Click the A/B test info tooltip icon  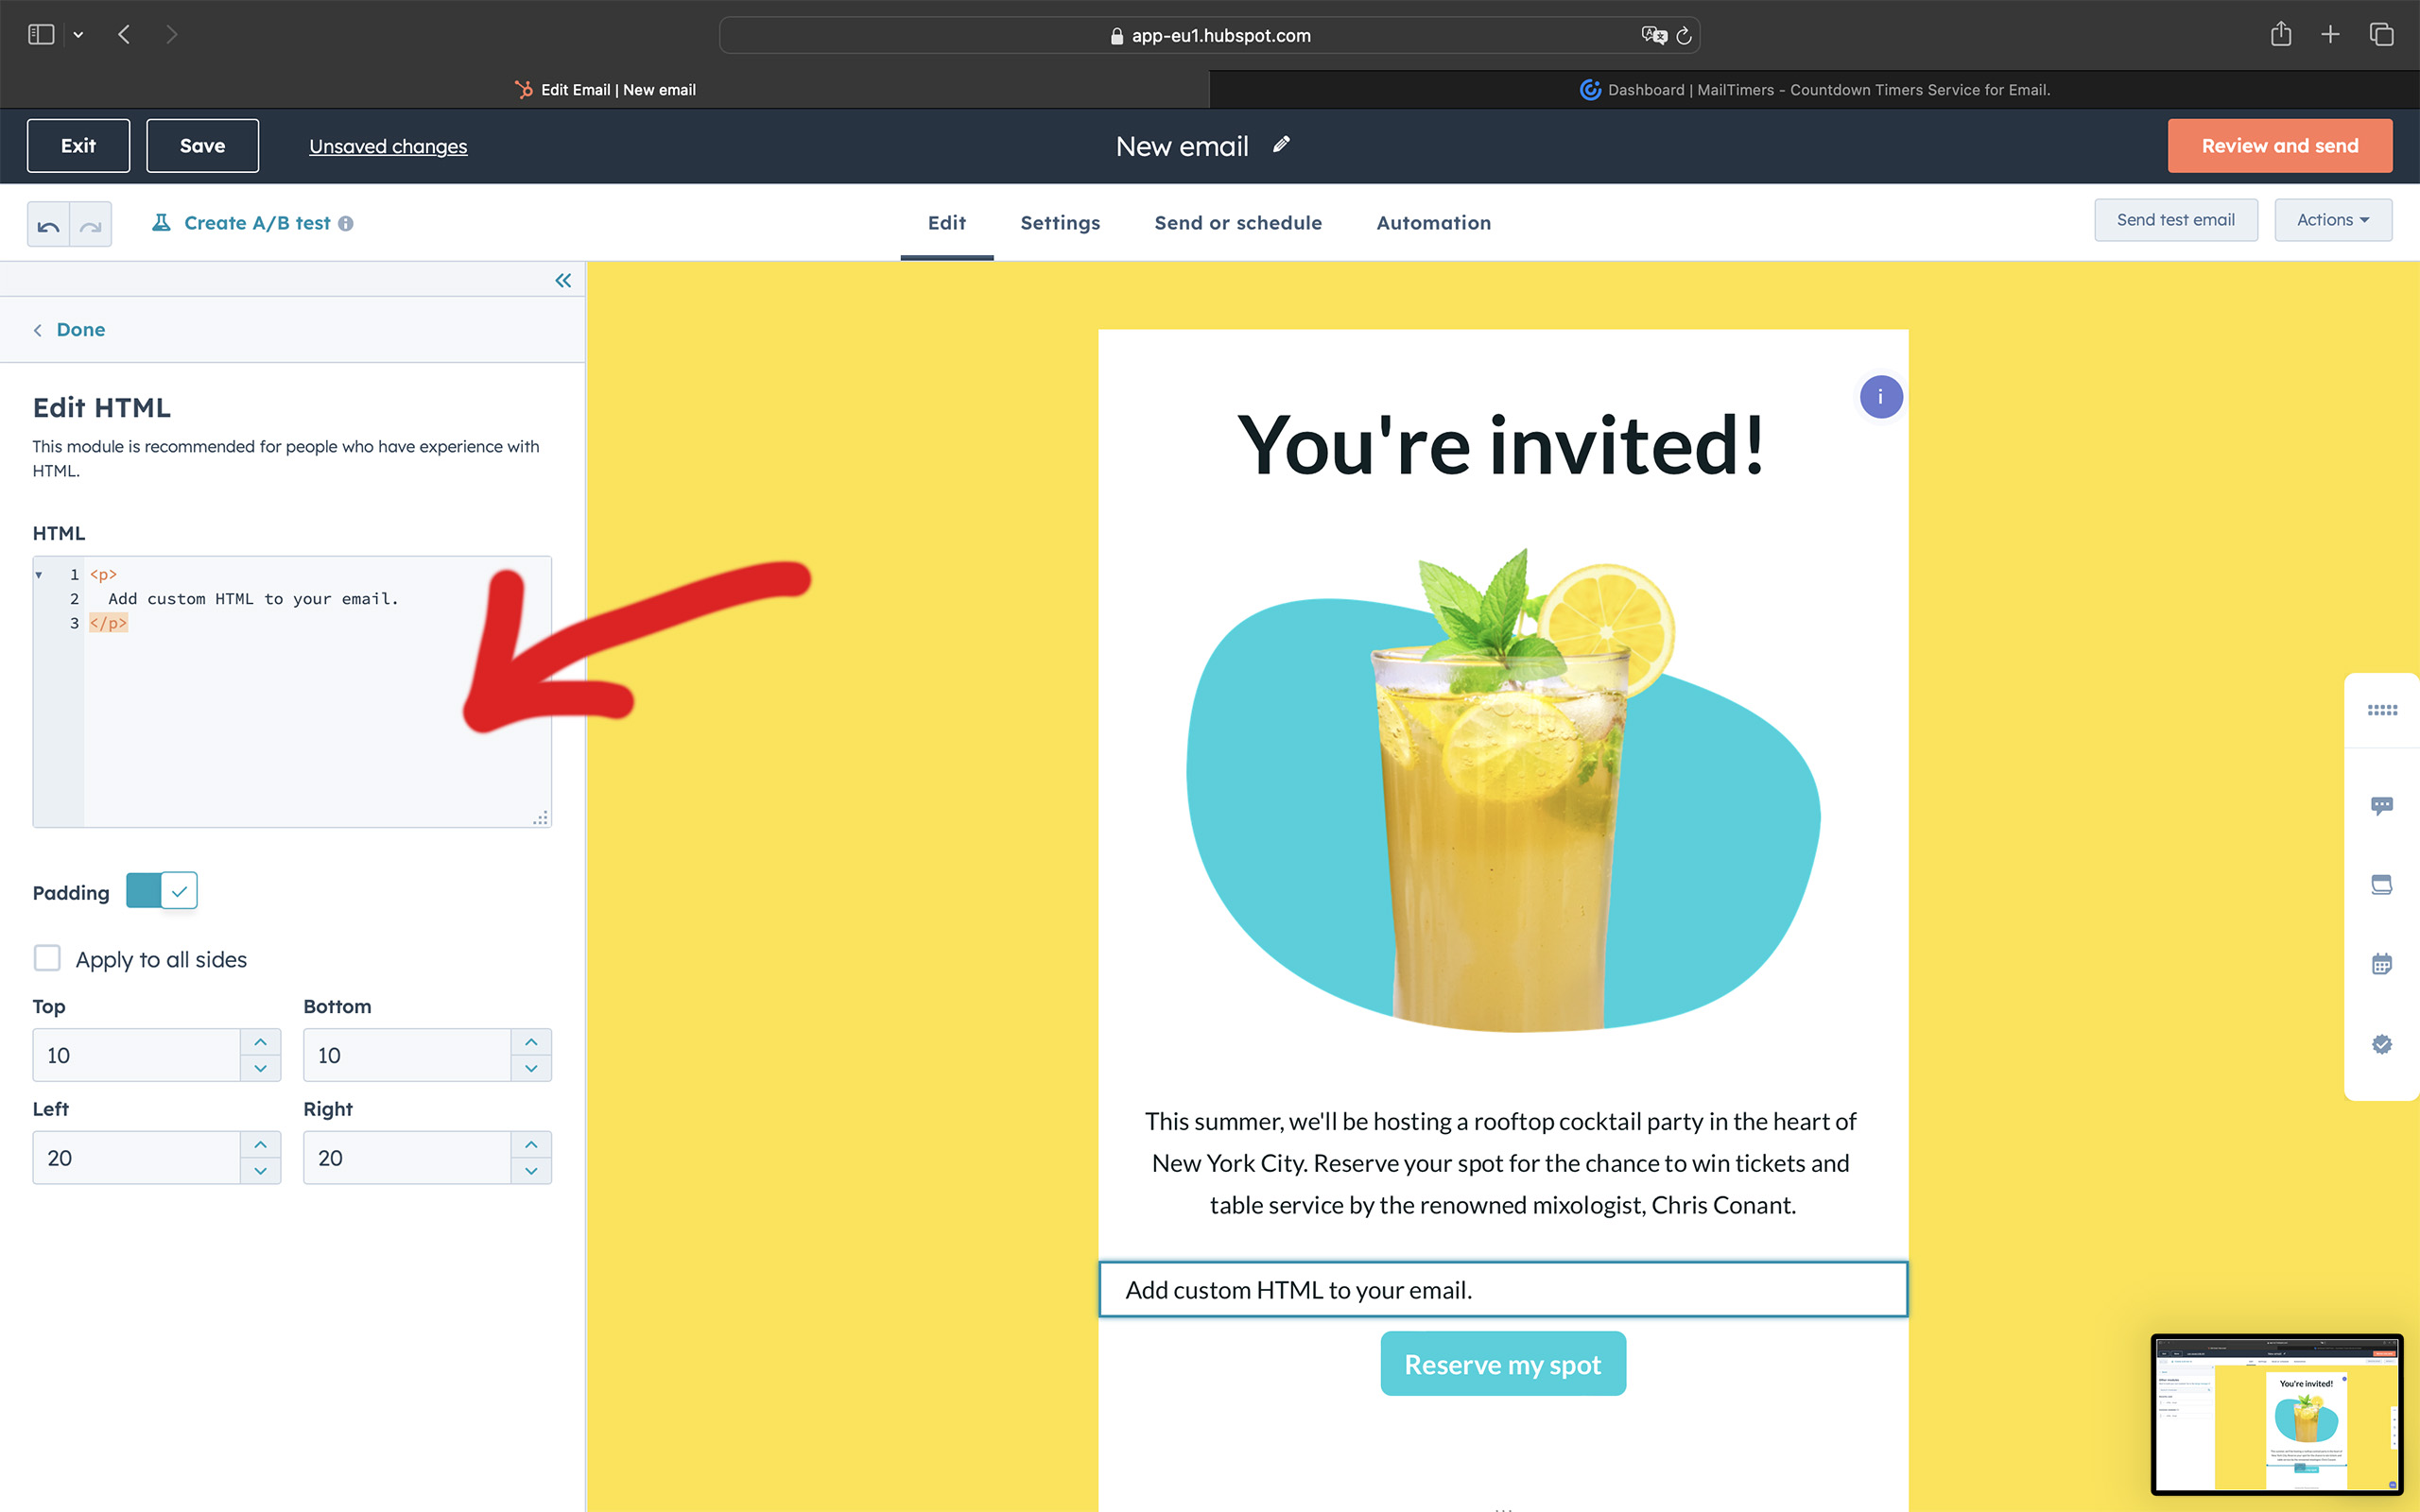(x=346, y=224)
